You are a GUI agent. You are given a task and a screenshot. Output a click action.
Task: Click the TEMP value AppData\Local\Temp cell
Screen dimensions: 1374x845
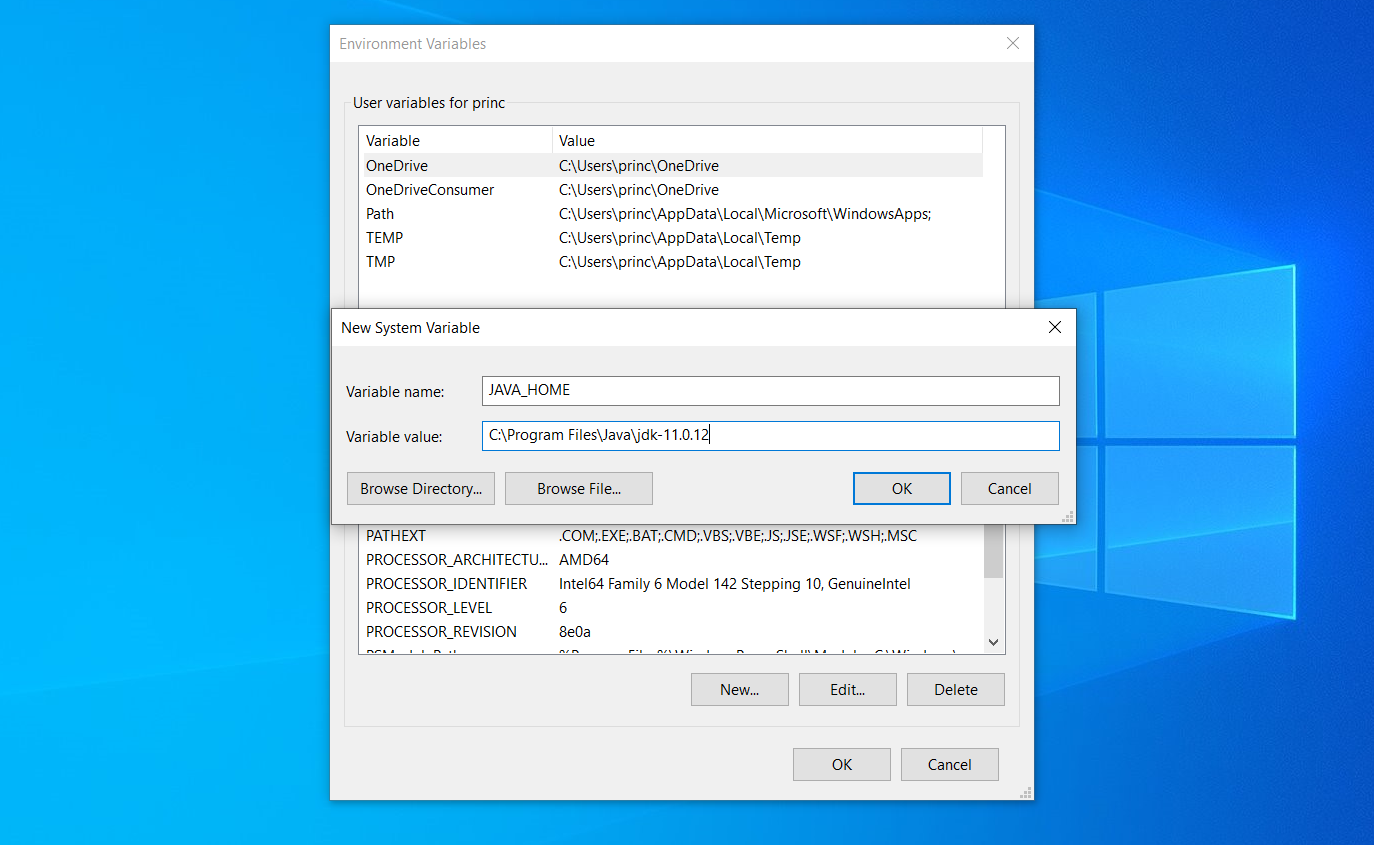click(680, 238)
